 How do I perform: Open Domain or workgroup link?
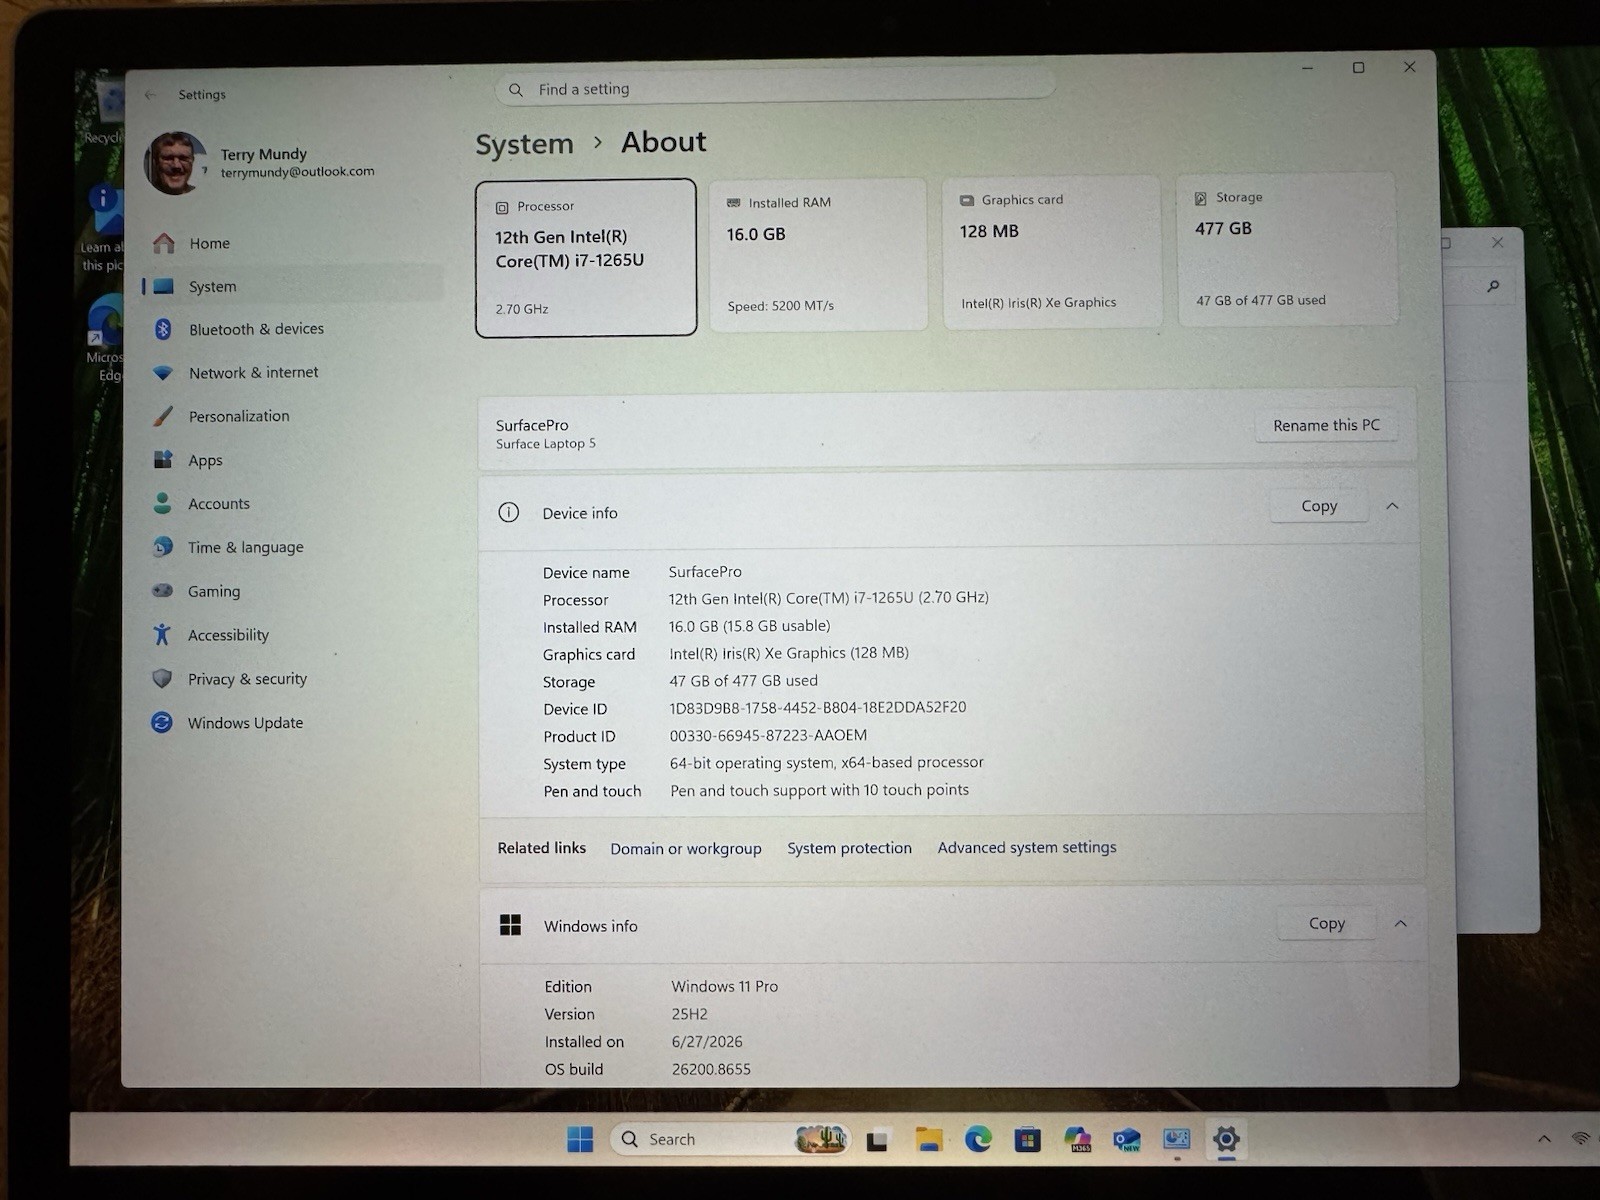[686, 848]
